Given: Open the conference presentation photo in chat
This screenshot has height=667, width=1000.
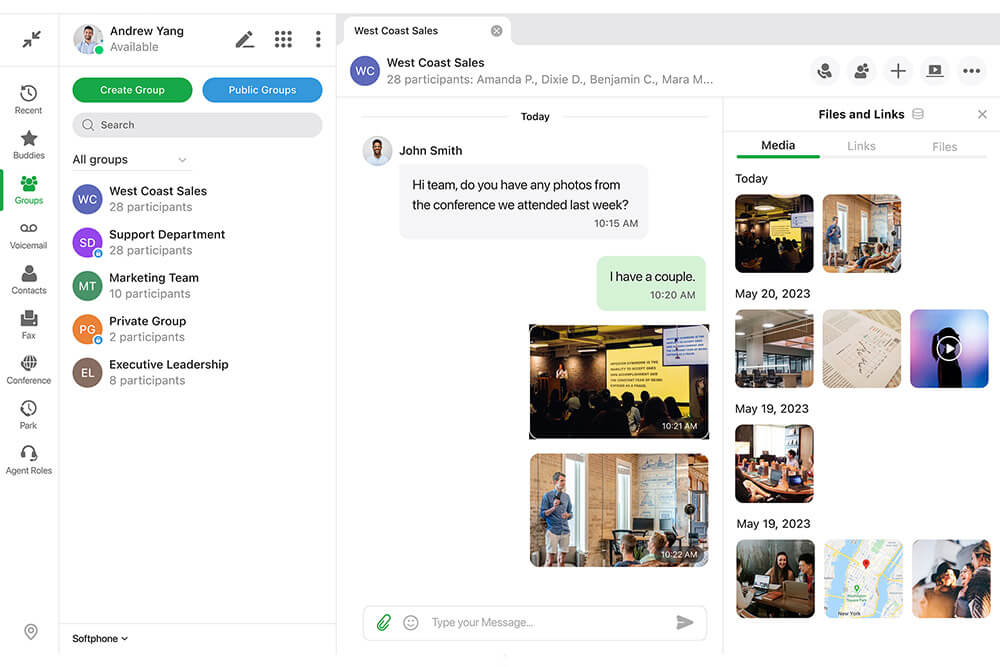Looking at the screenshot, I should [619, 382].
